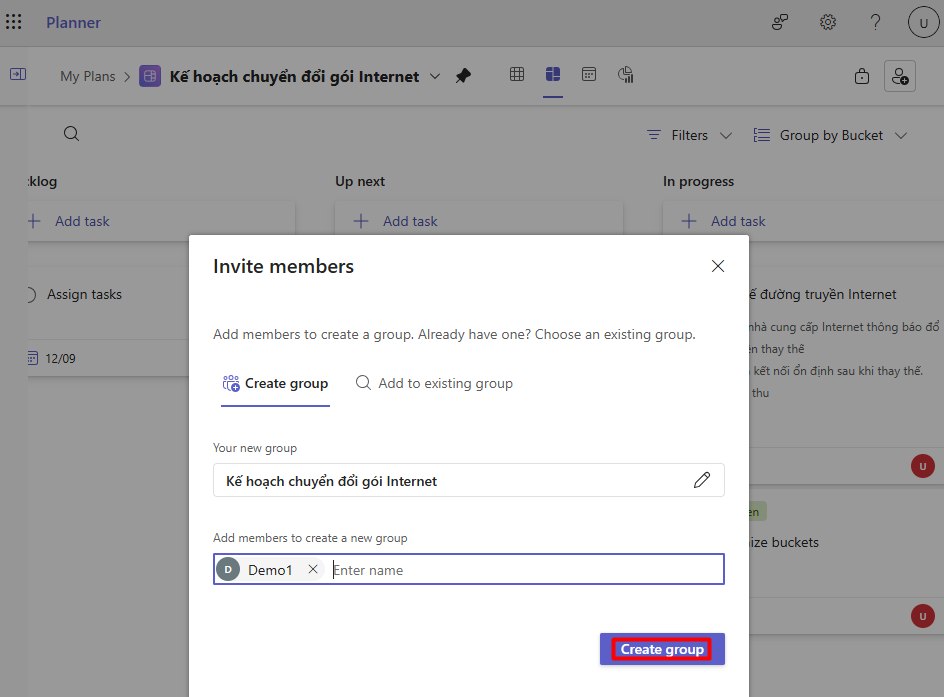
Task: Switch to Schedule calendar view icon
Action: pyautogui.click(x=589, y=75)
